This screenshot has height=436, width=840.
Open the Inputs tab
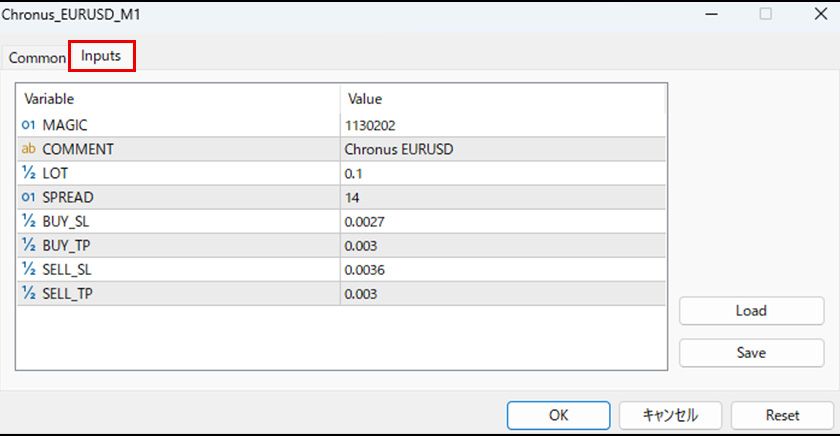[x=101, y=56]
